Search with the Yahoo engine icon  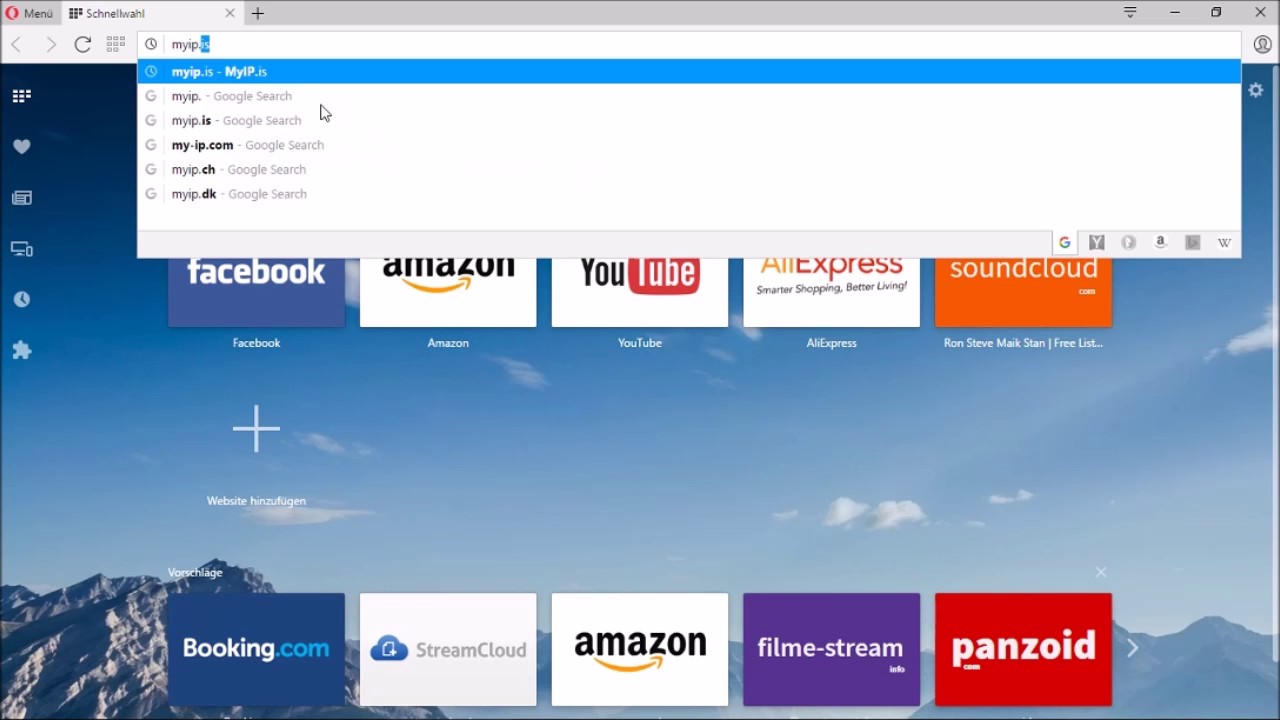click(1097, 243)
